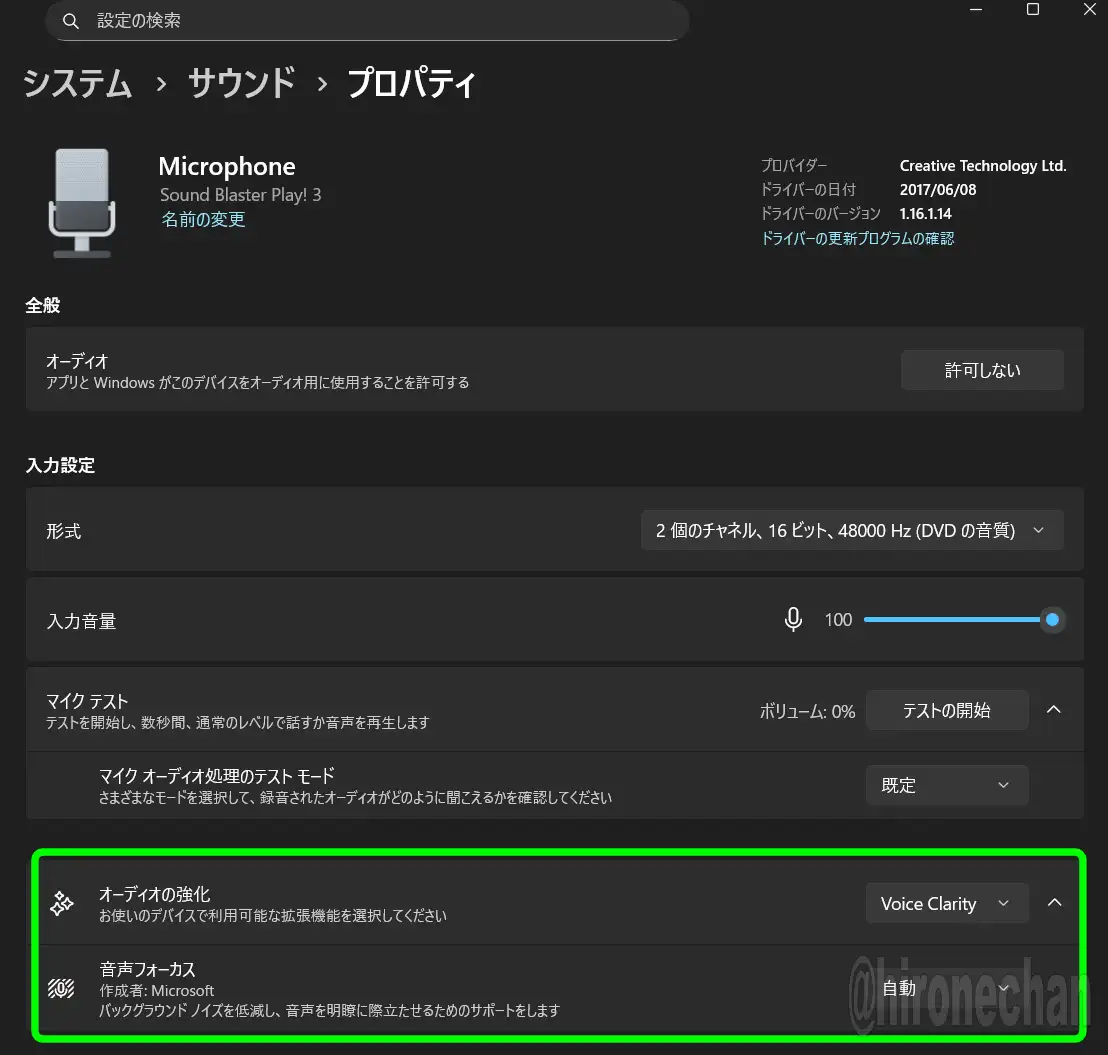The height and width of the screenshot is (1055, 1108).
Task: Open the 自動 voice focus dropdown
Action: click(x=946, y=988)
